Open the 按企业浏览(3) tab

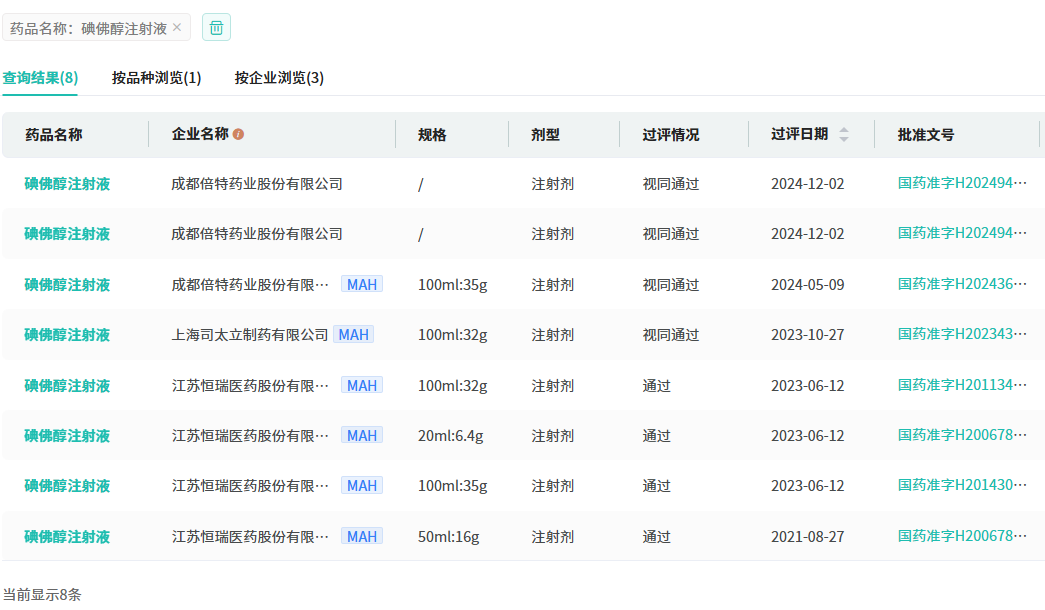coord(279,78)
